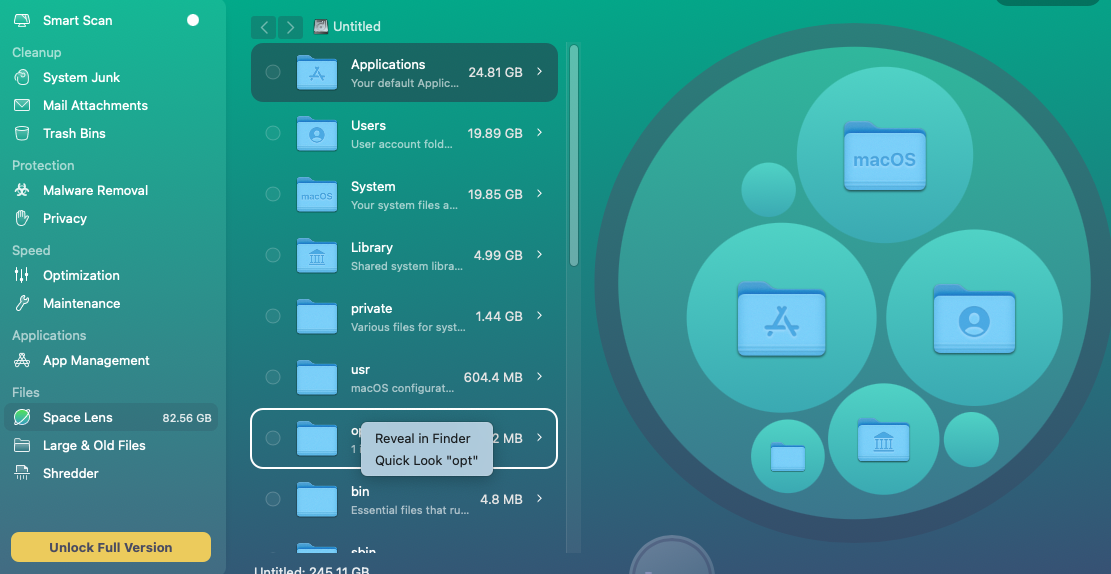Image resolution: width=1111 pixels, height=574 pixels.
Task: Click the 82.56 GB Space Lens badge
Action: [x=187, y=418]
